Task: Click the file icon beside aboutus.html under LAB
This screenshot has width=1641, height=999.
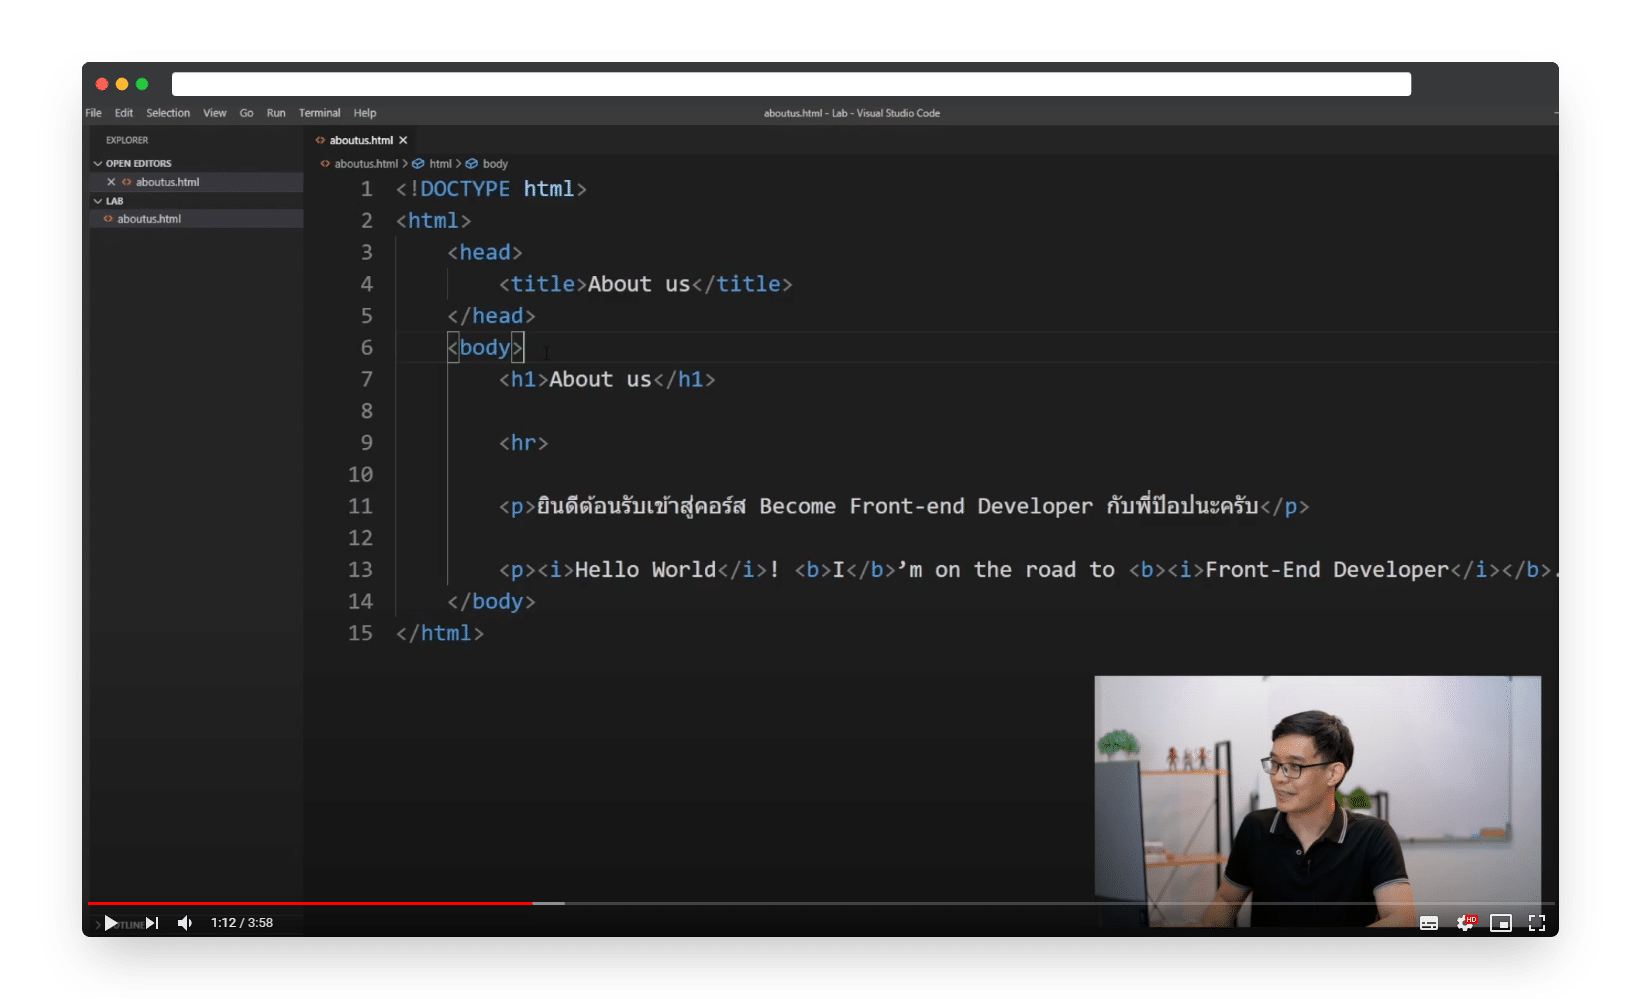Action: pyautogui.click(x=108, y=218)
